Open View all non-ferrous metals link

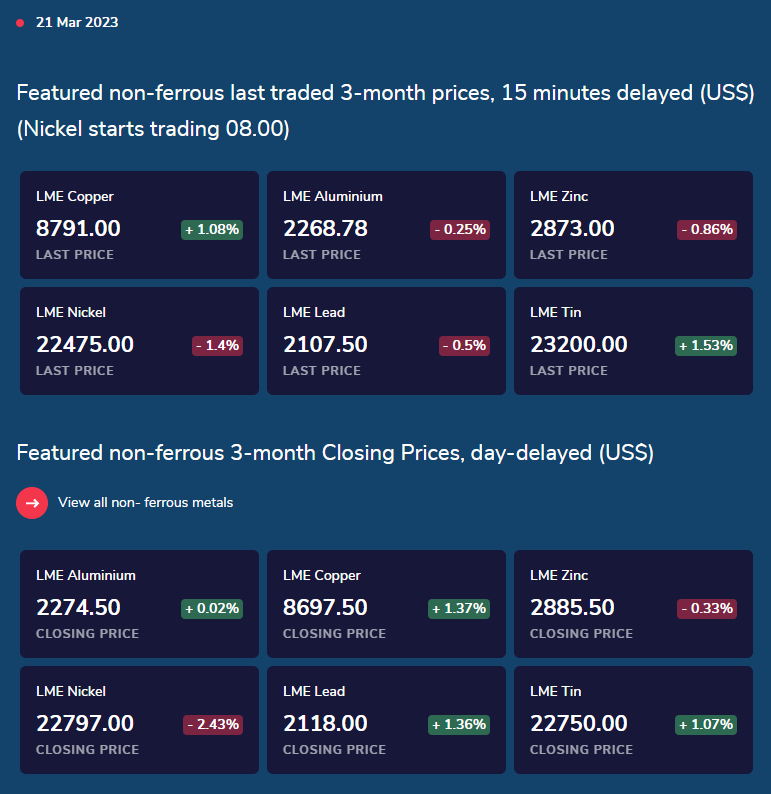(x=145, y=503)
